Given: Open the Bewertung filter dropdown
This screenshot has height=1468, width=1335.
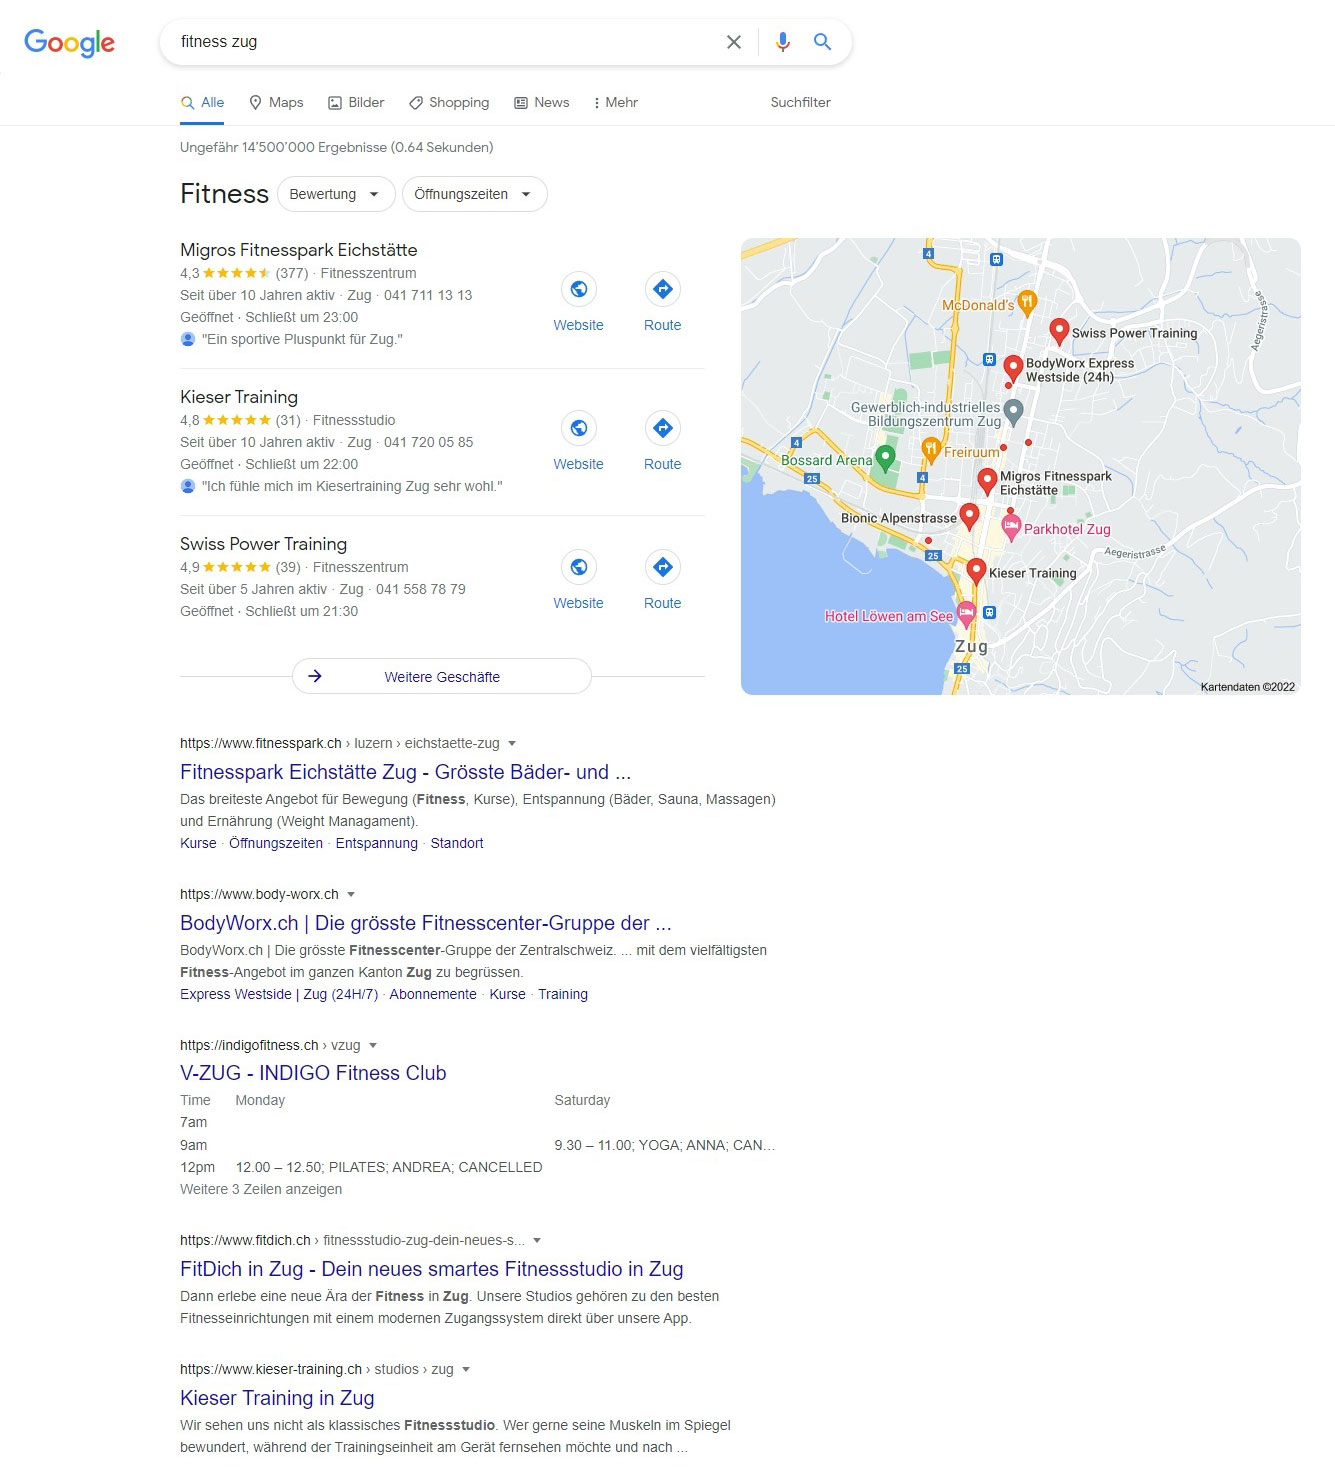Looking at the screenshot, I should click(x=335, y=194).
